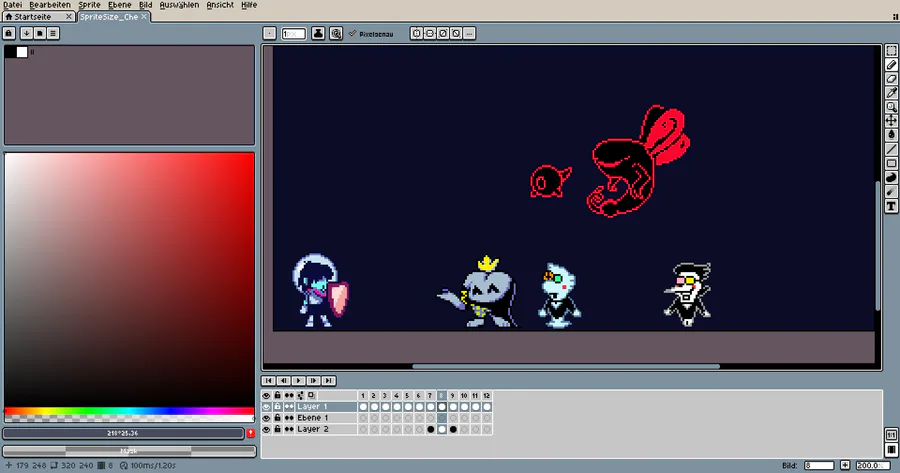The height and width of the screenshot is (473, 900).
Task: Click the Bild frame number field
Action: coord(818,465)
